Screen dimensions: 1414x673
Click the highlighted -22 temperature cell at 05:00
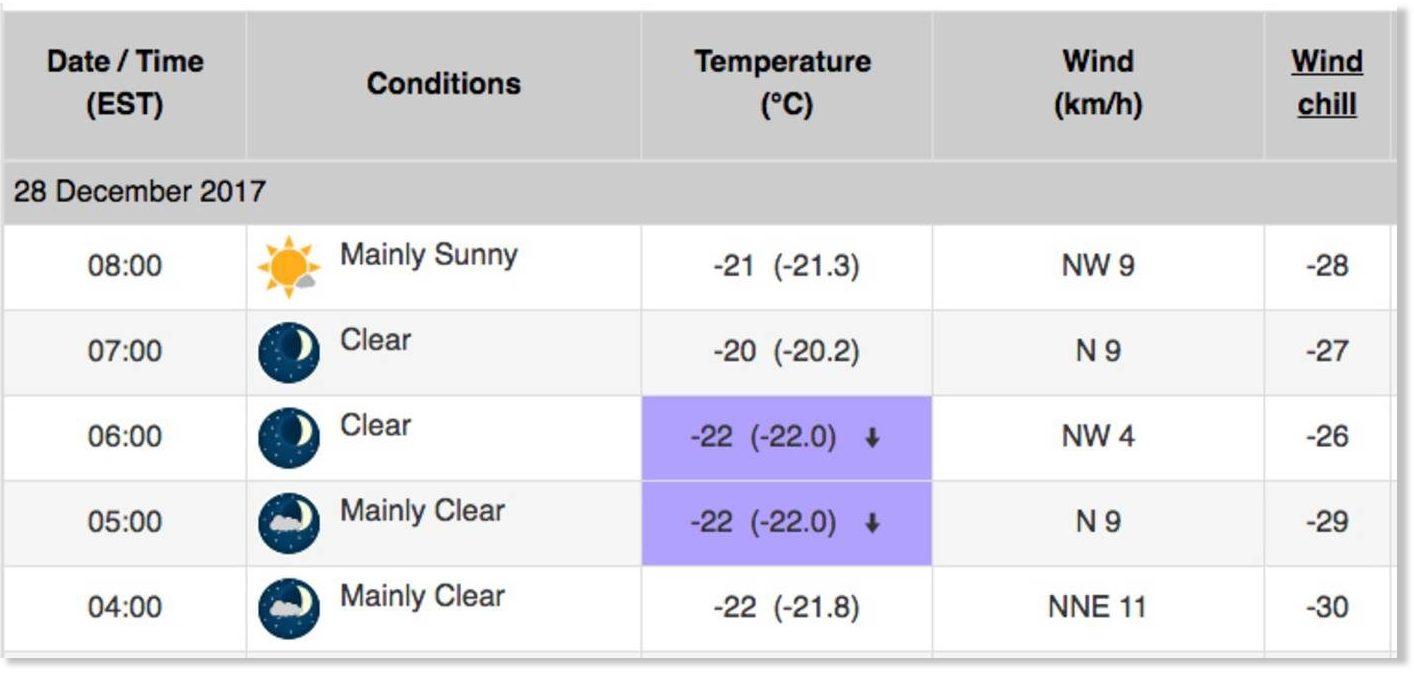coord(786,523)
